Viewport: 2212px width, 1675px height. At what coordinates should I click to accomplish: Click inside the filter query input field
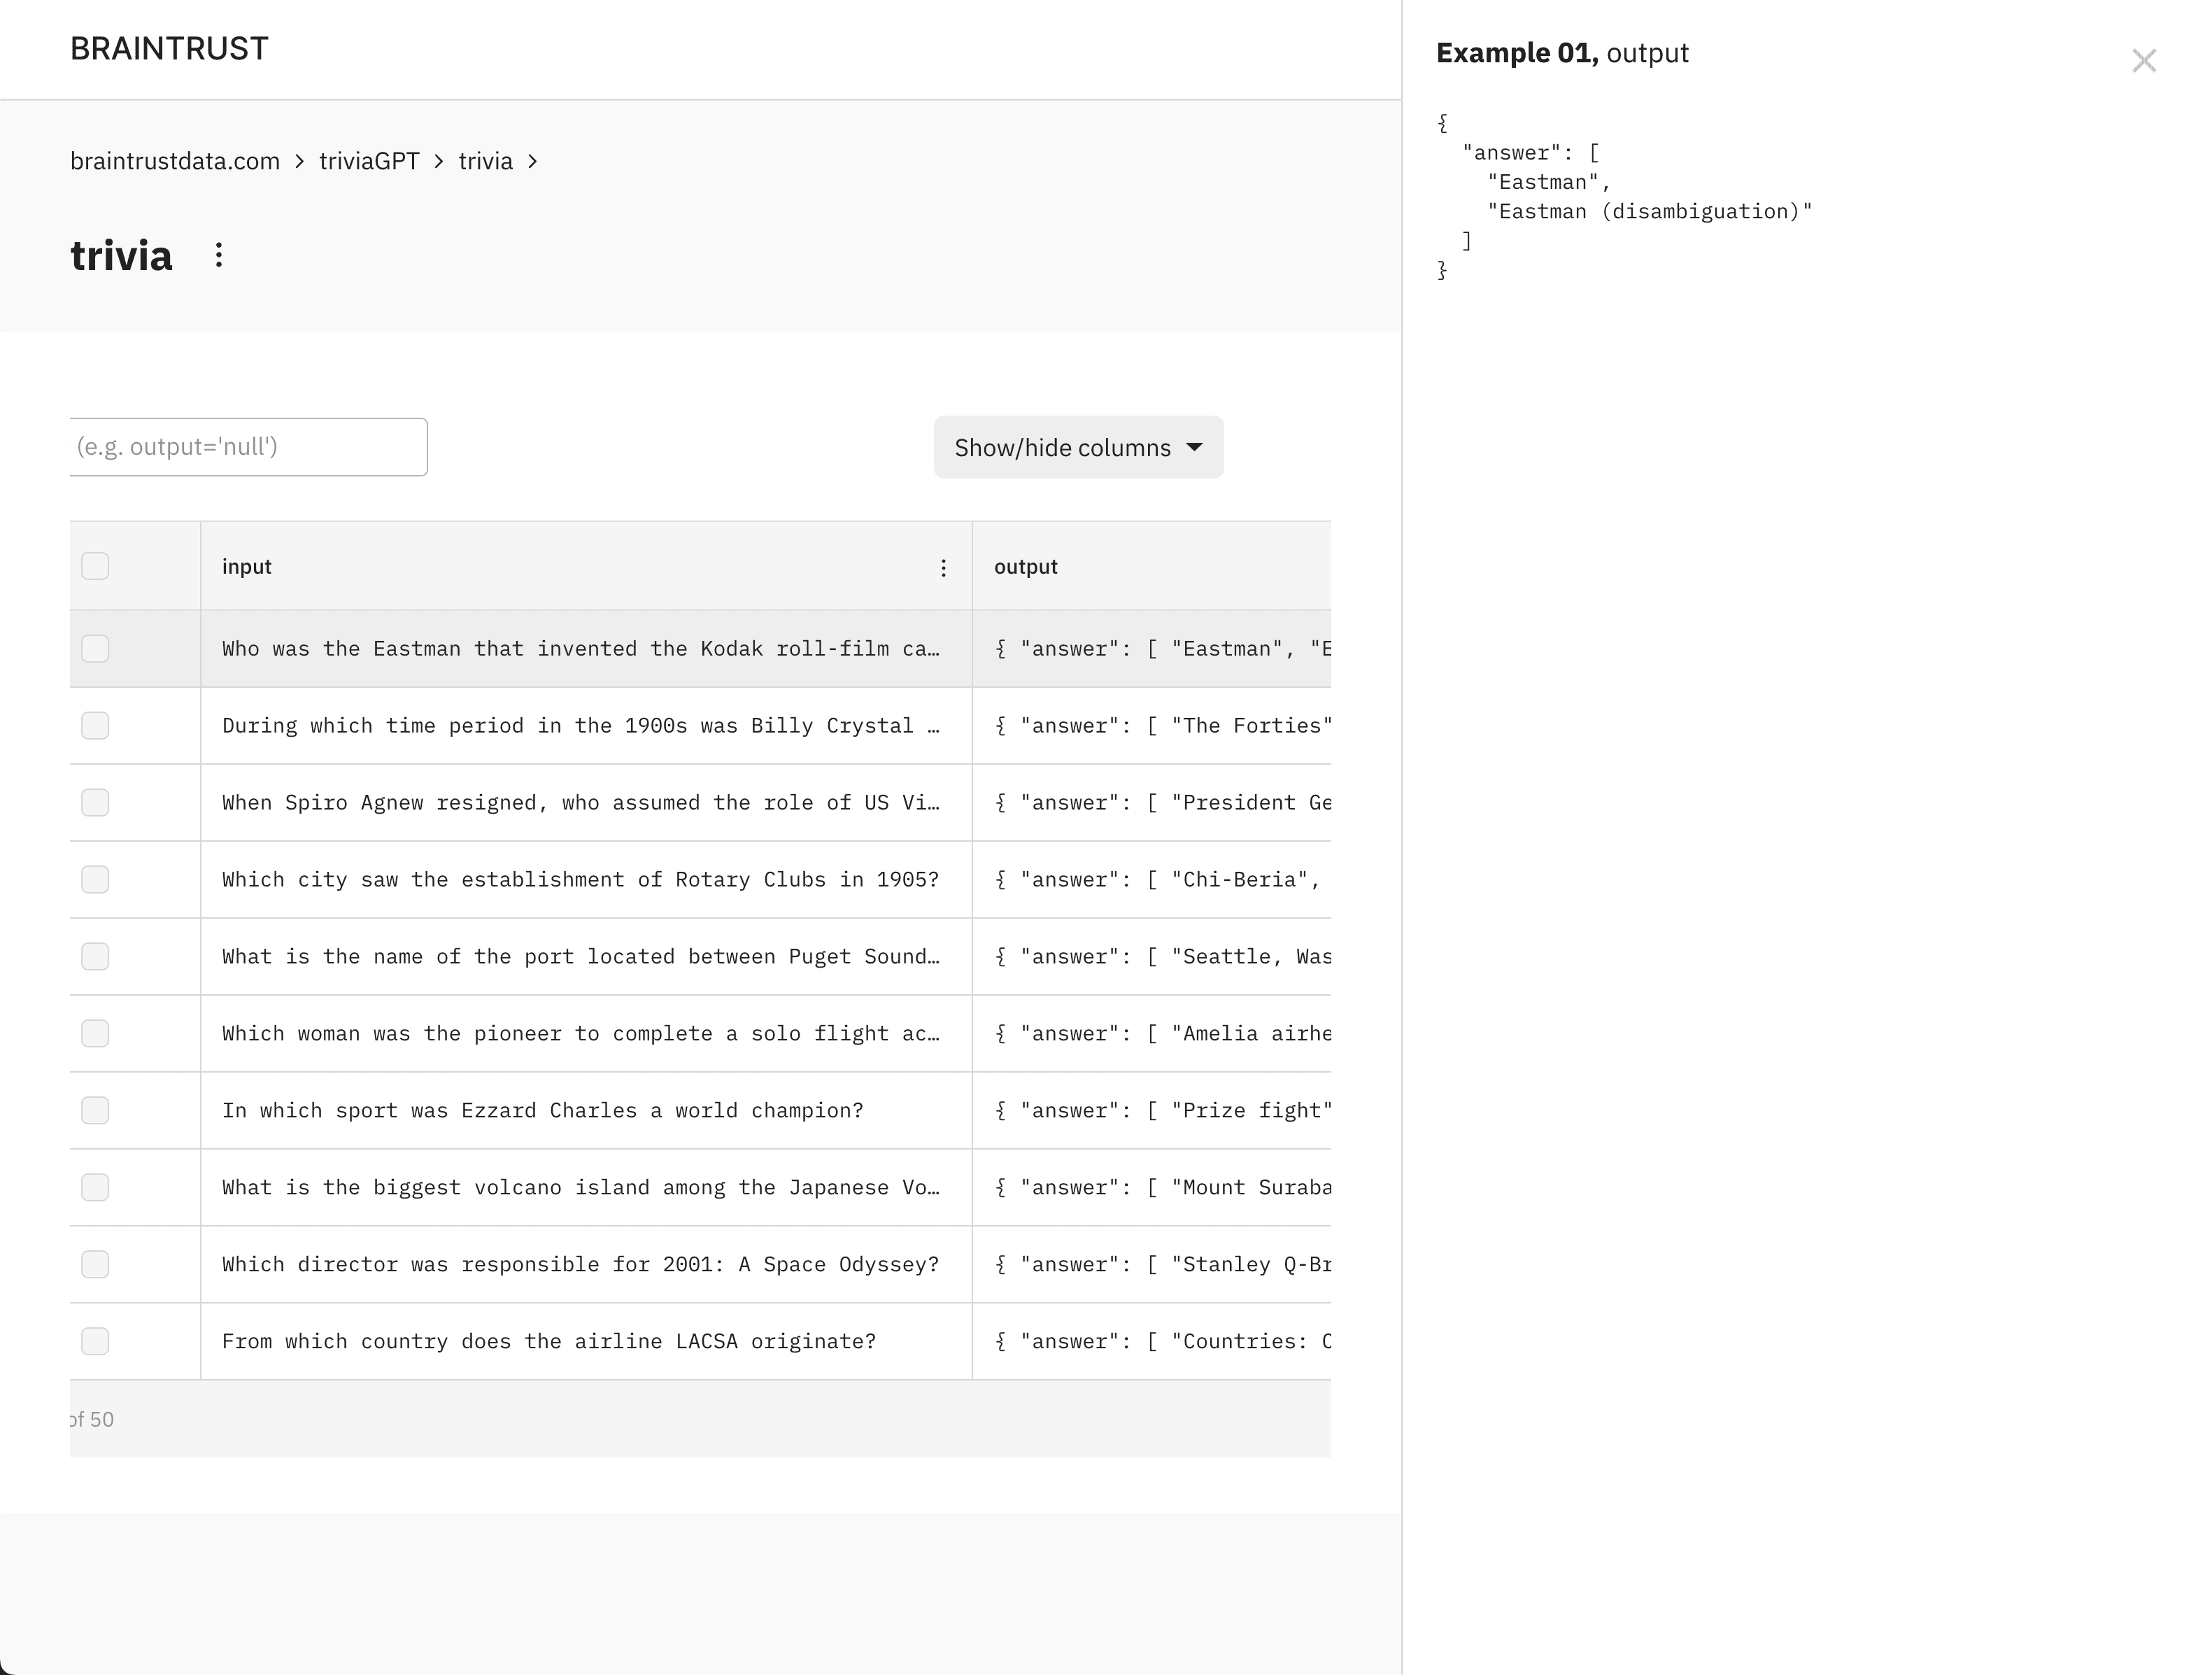(248, 447)
